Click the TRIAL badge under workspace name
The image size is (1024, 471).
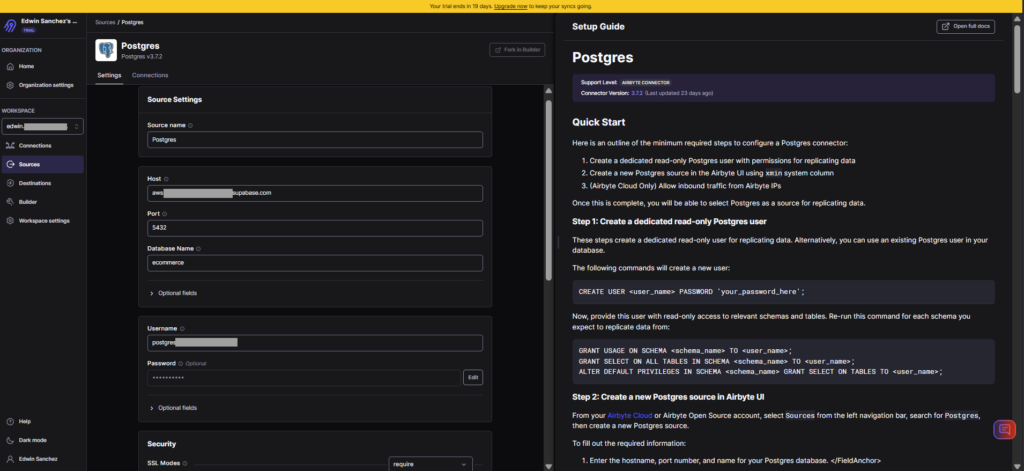(x=29, y=30)
